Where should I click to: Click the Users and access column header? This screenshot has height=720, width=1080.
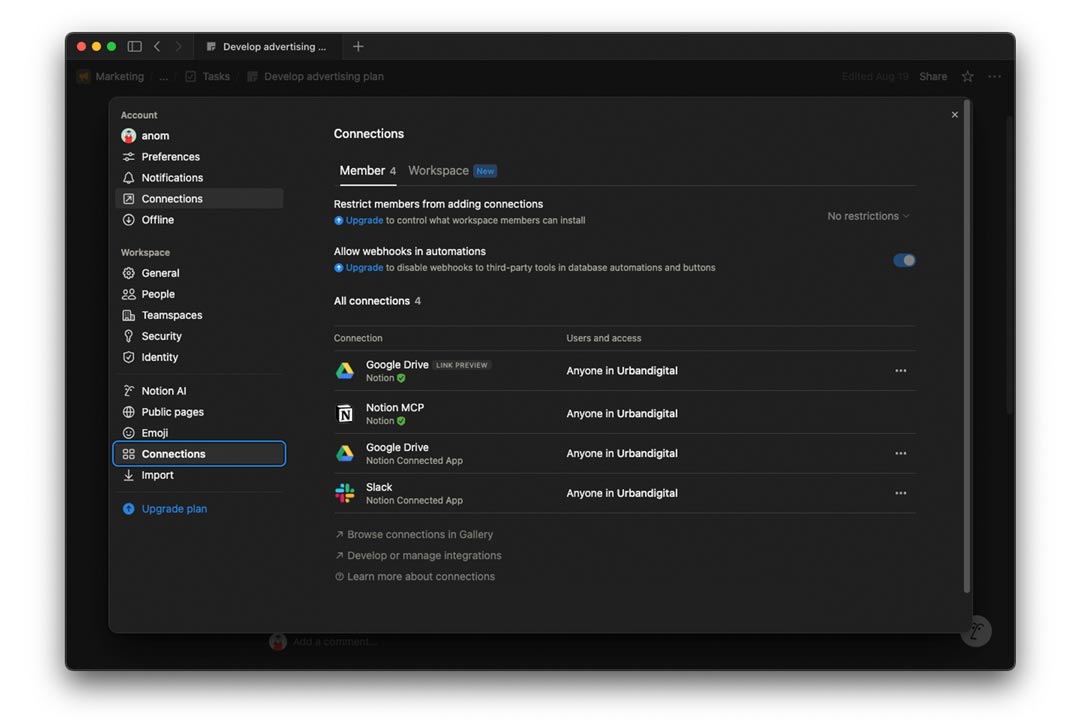pyautogui.click(x=603, y=338)
